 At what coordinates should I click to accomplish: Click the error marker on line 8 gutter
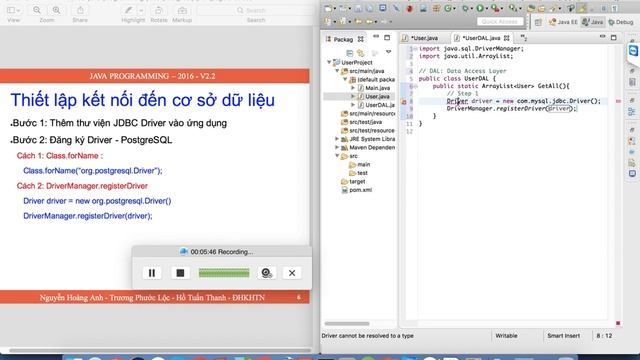pos(403,101)
